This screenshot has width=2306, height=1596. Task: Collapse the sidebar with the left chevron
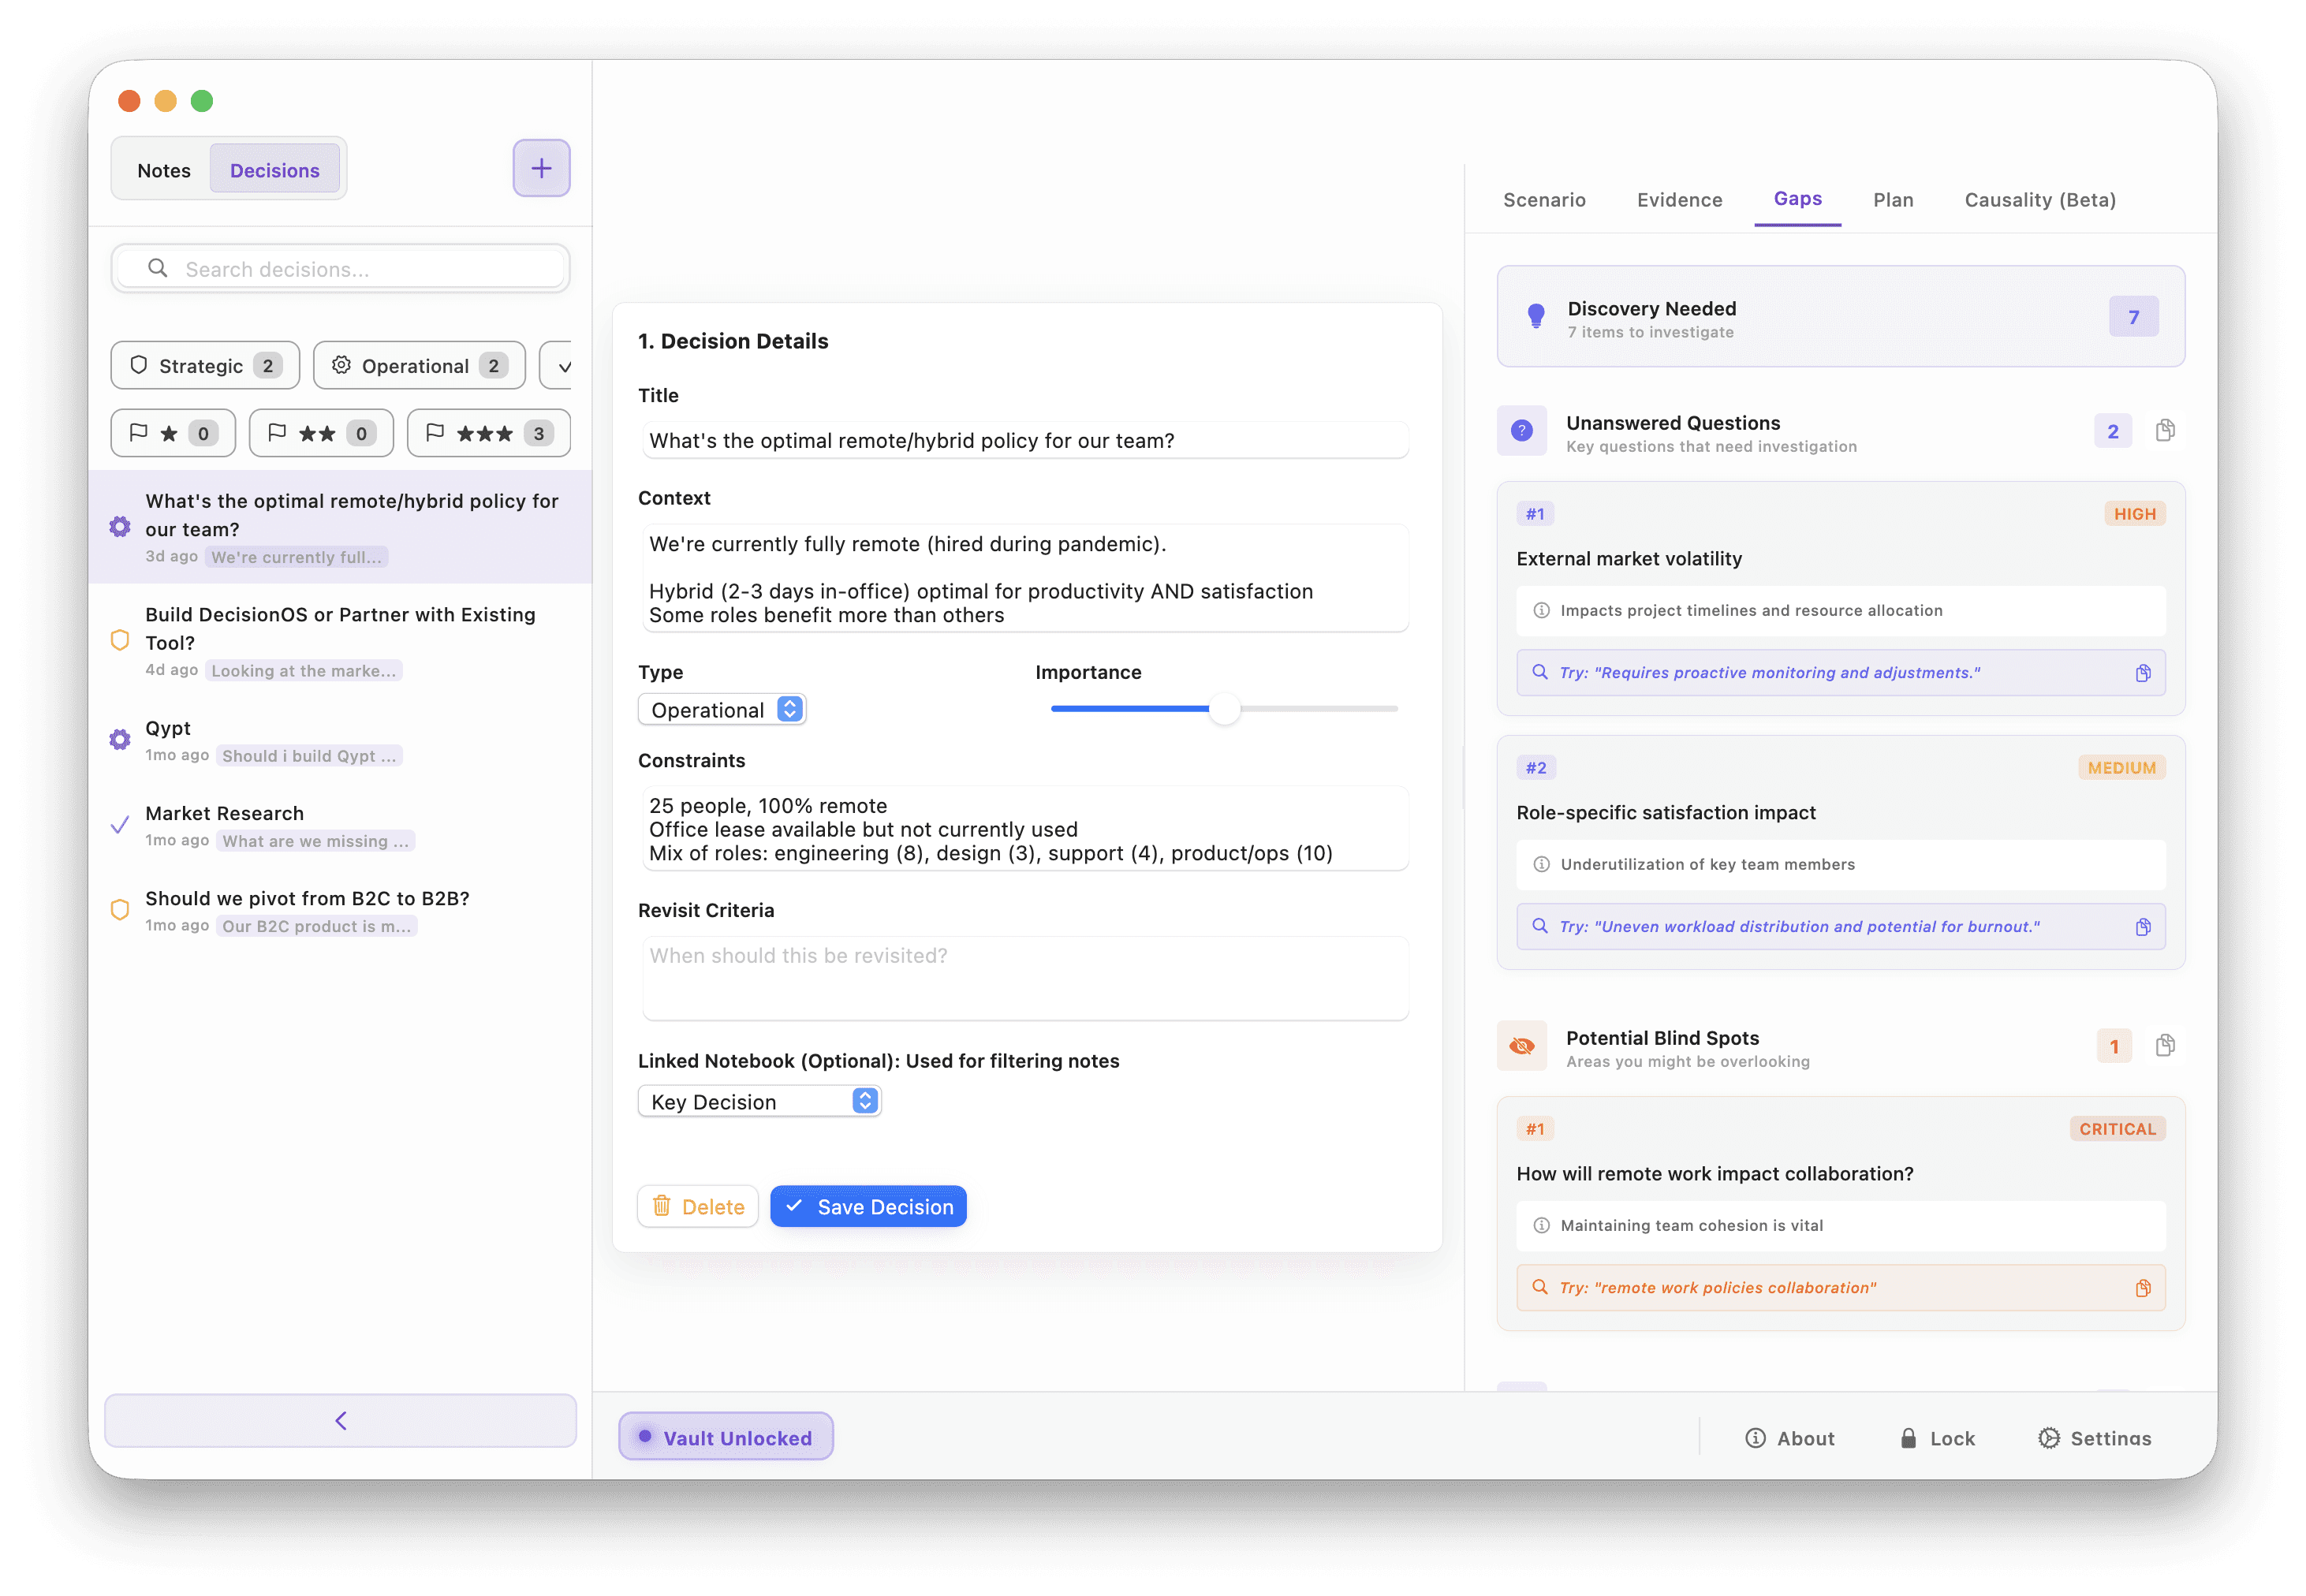click(340, 1421)
